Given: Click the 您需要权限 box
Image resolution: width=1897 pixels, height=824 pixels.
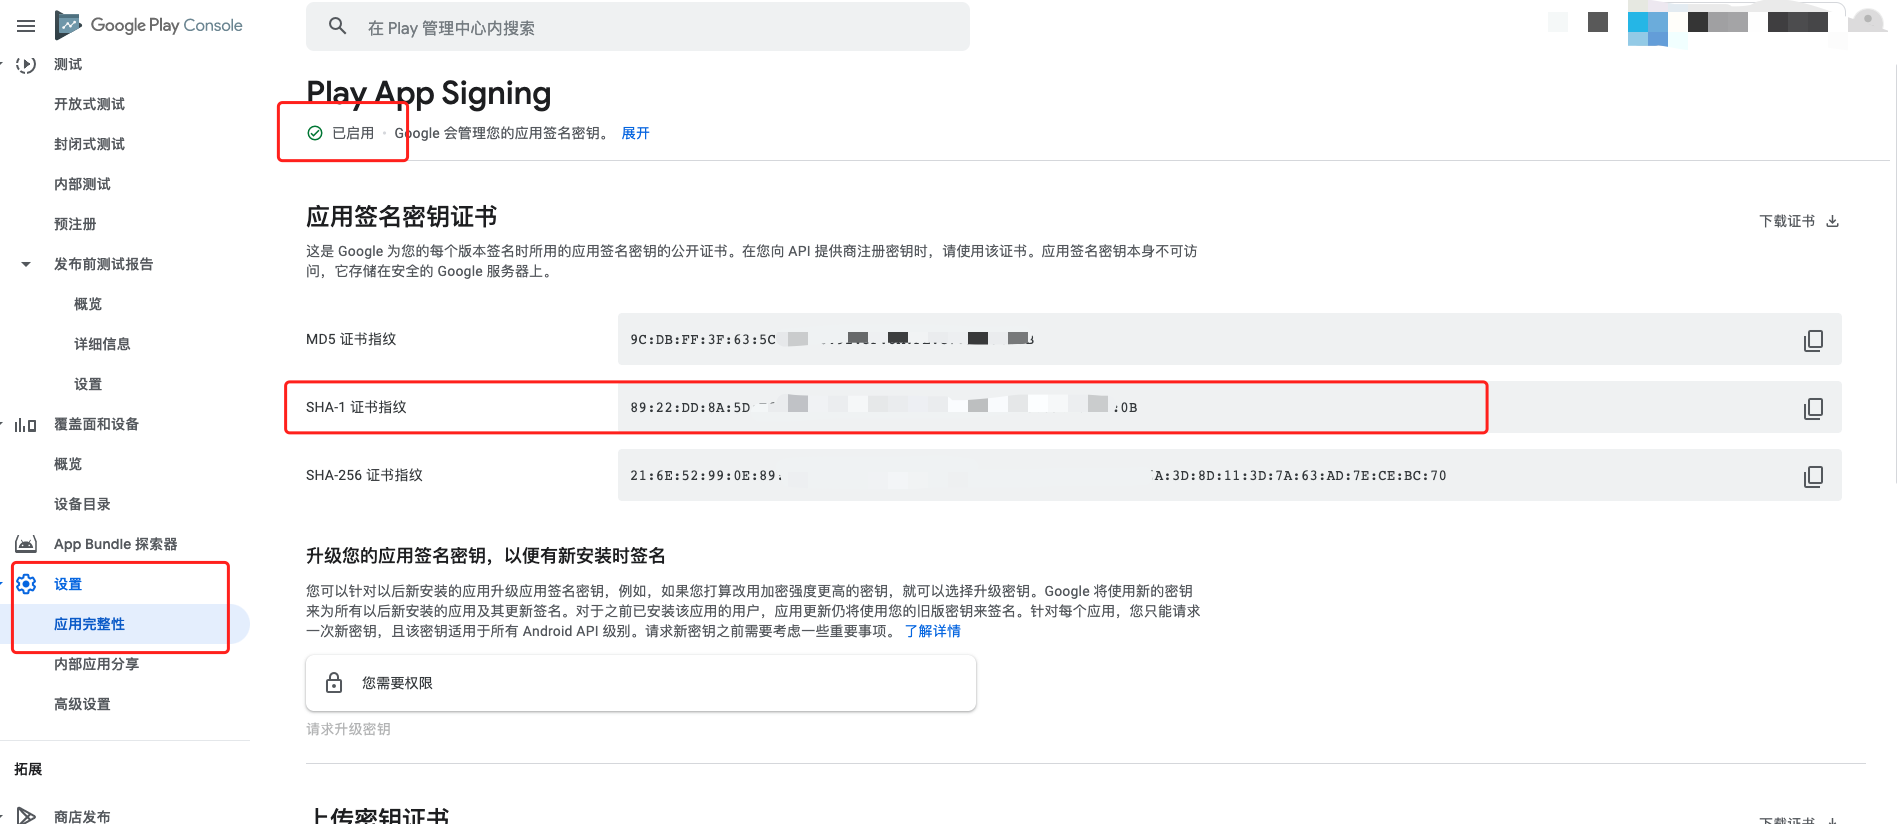Looking at the screenshot, I should pyautogui.click(x=641, y=683).
